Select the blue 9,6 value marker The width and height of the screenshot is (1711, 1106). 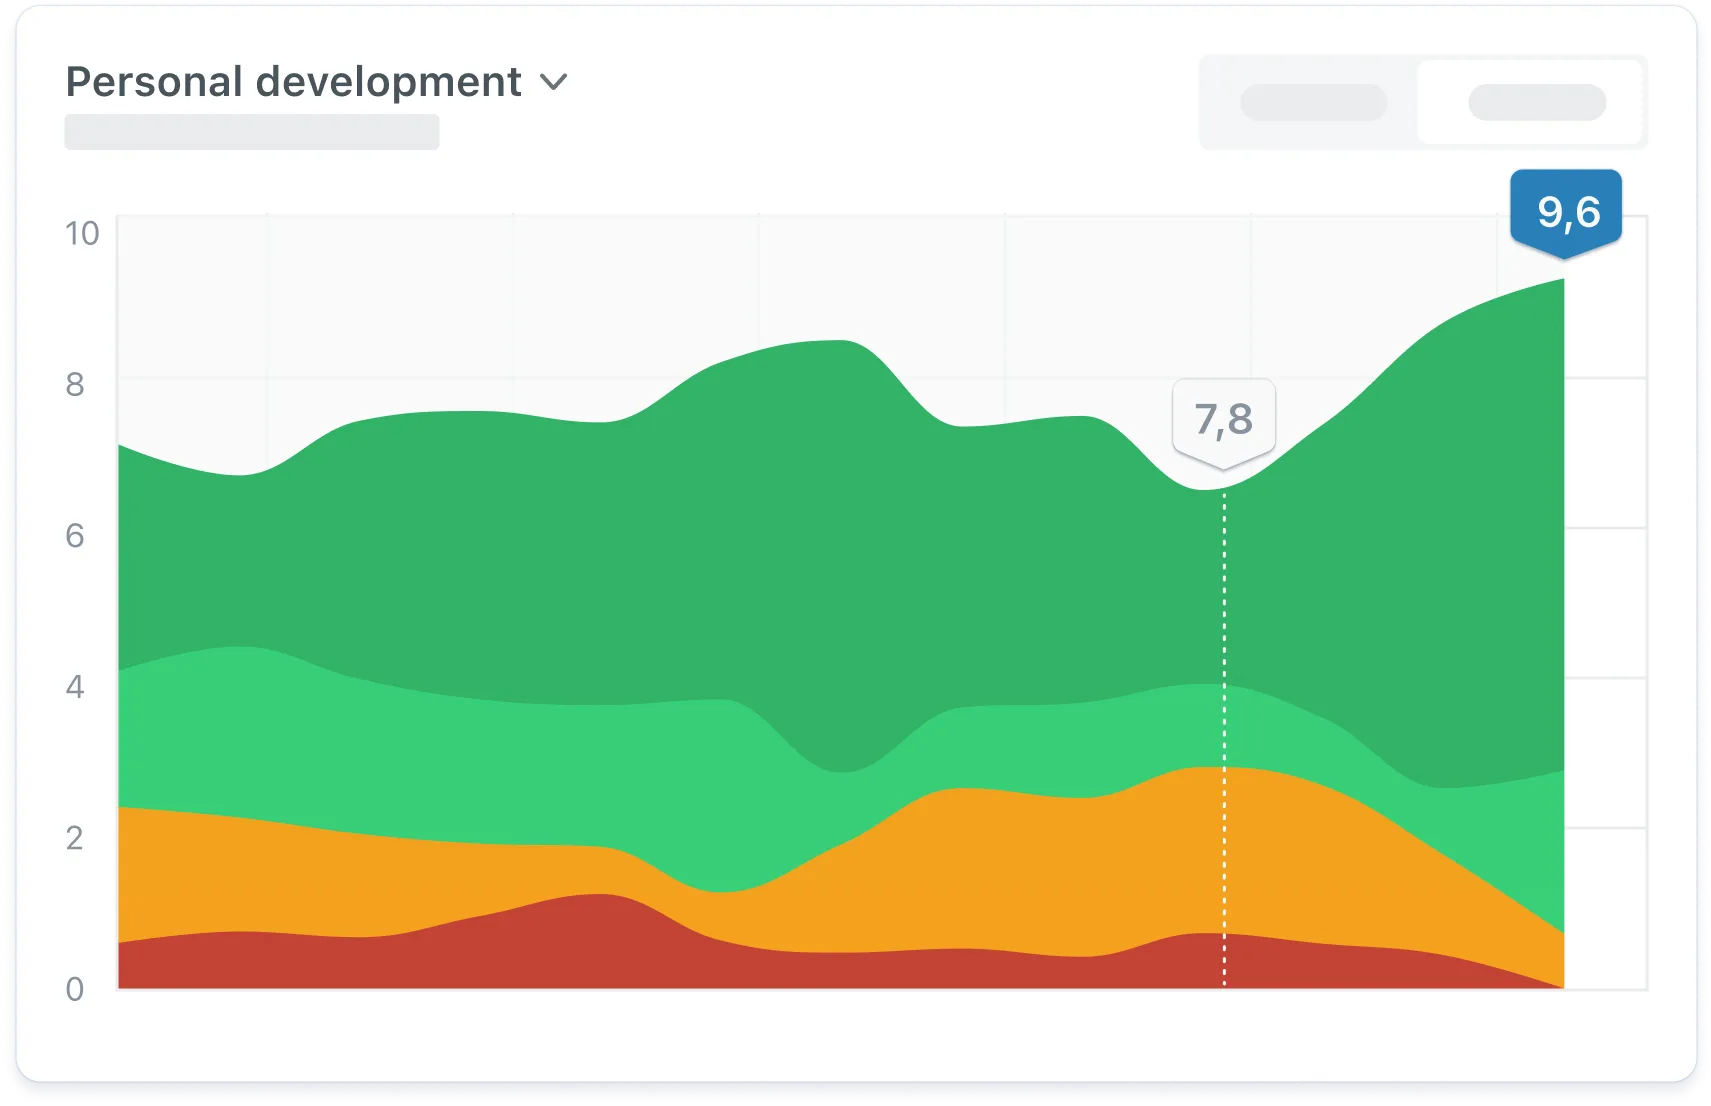[1566, 213]
